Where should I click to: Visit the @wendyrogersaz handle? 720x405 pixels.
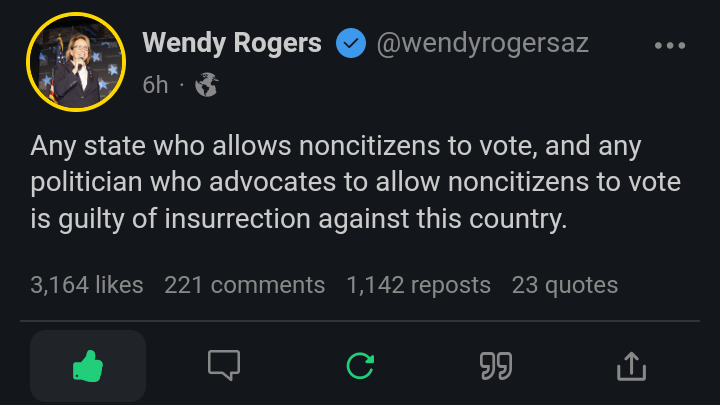(481, 44)
